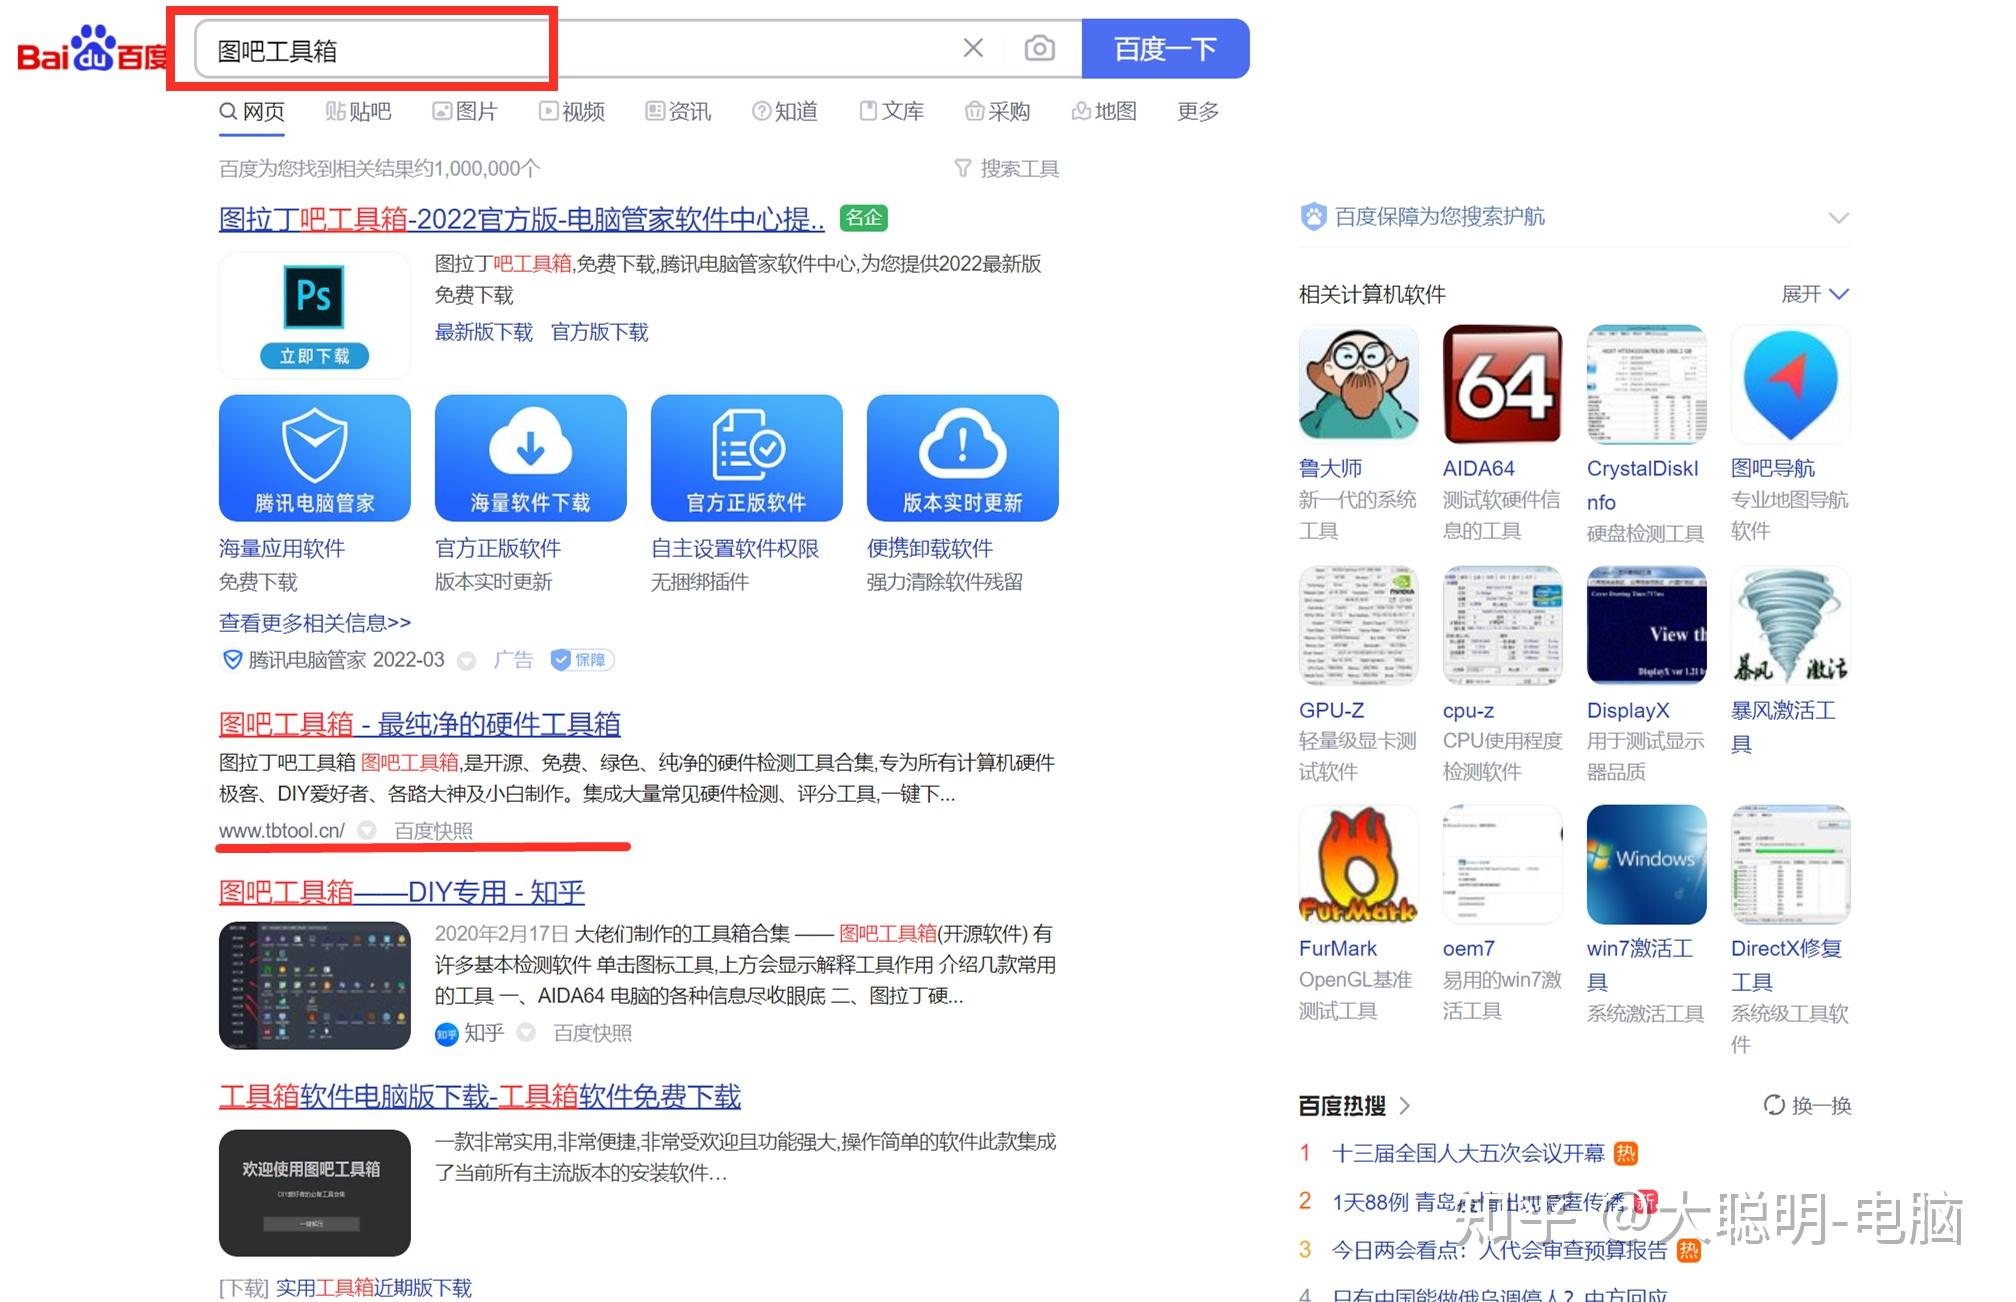Click the 海量软件下载 cloud tile

(530, 458)
